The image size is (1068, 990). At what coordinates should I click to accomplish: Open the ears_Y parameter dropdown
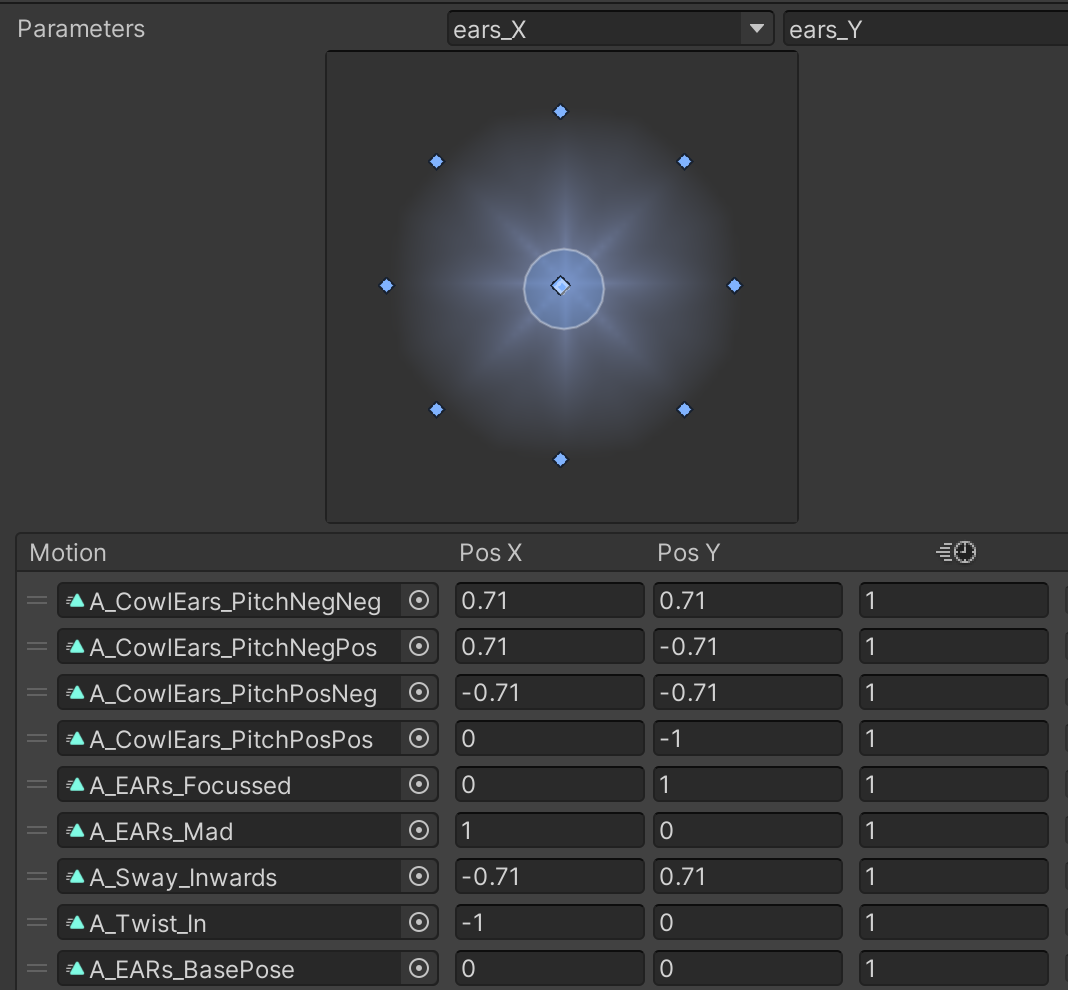tap(925, 29)
